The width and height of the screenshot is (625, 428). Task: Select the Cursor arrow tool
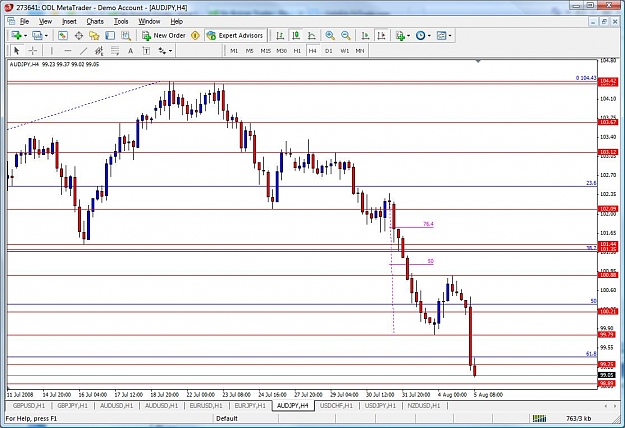click(x=16, y=51)
